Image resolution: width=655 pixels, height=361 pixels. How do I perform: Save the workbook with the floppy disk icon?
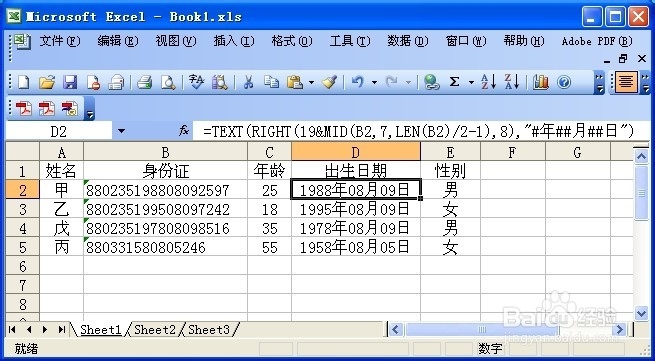[x=70, y=82]
